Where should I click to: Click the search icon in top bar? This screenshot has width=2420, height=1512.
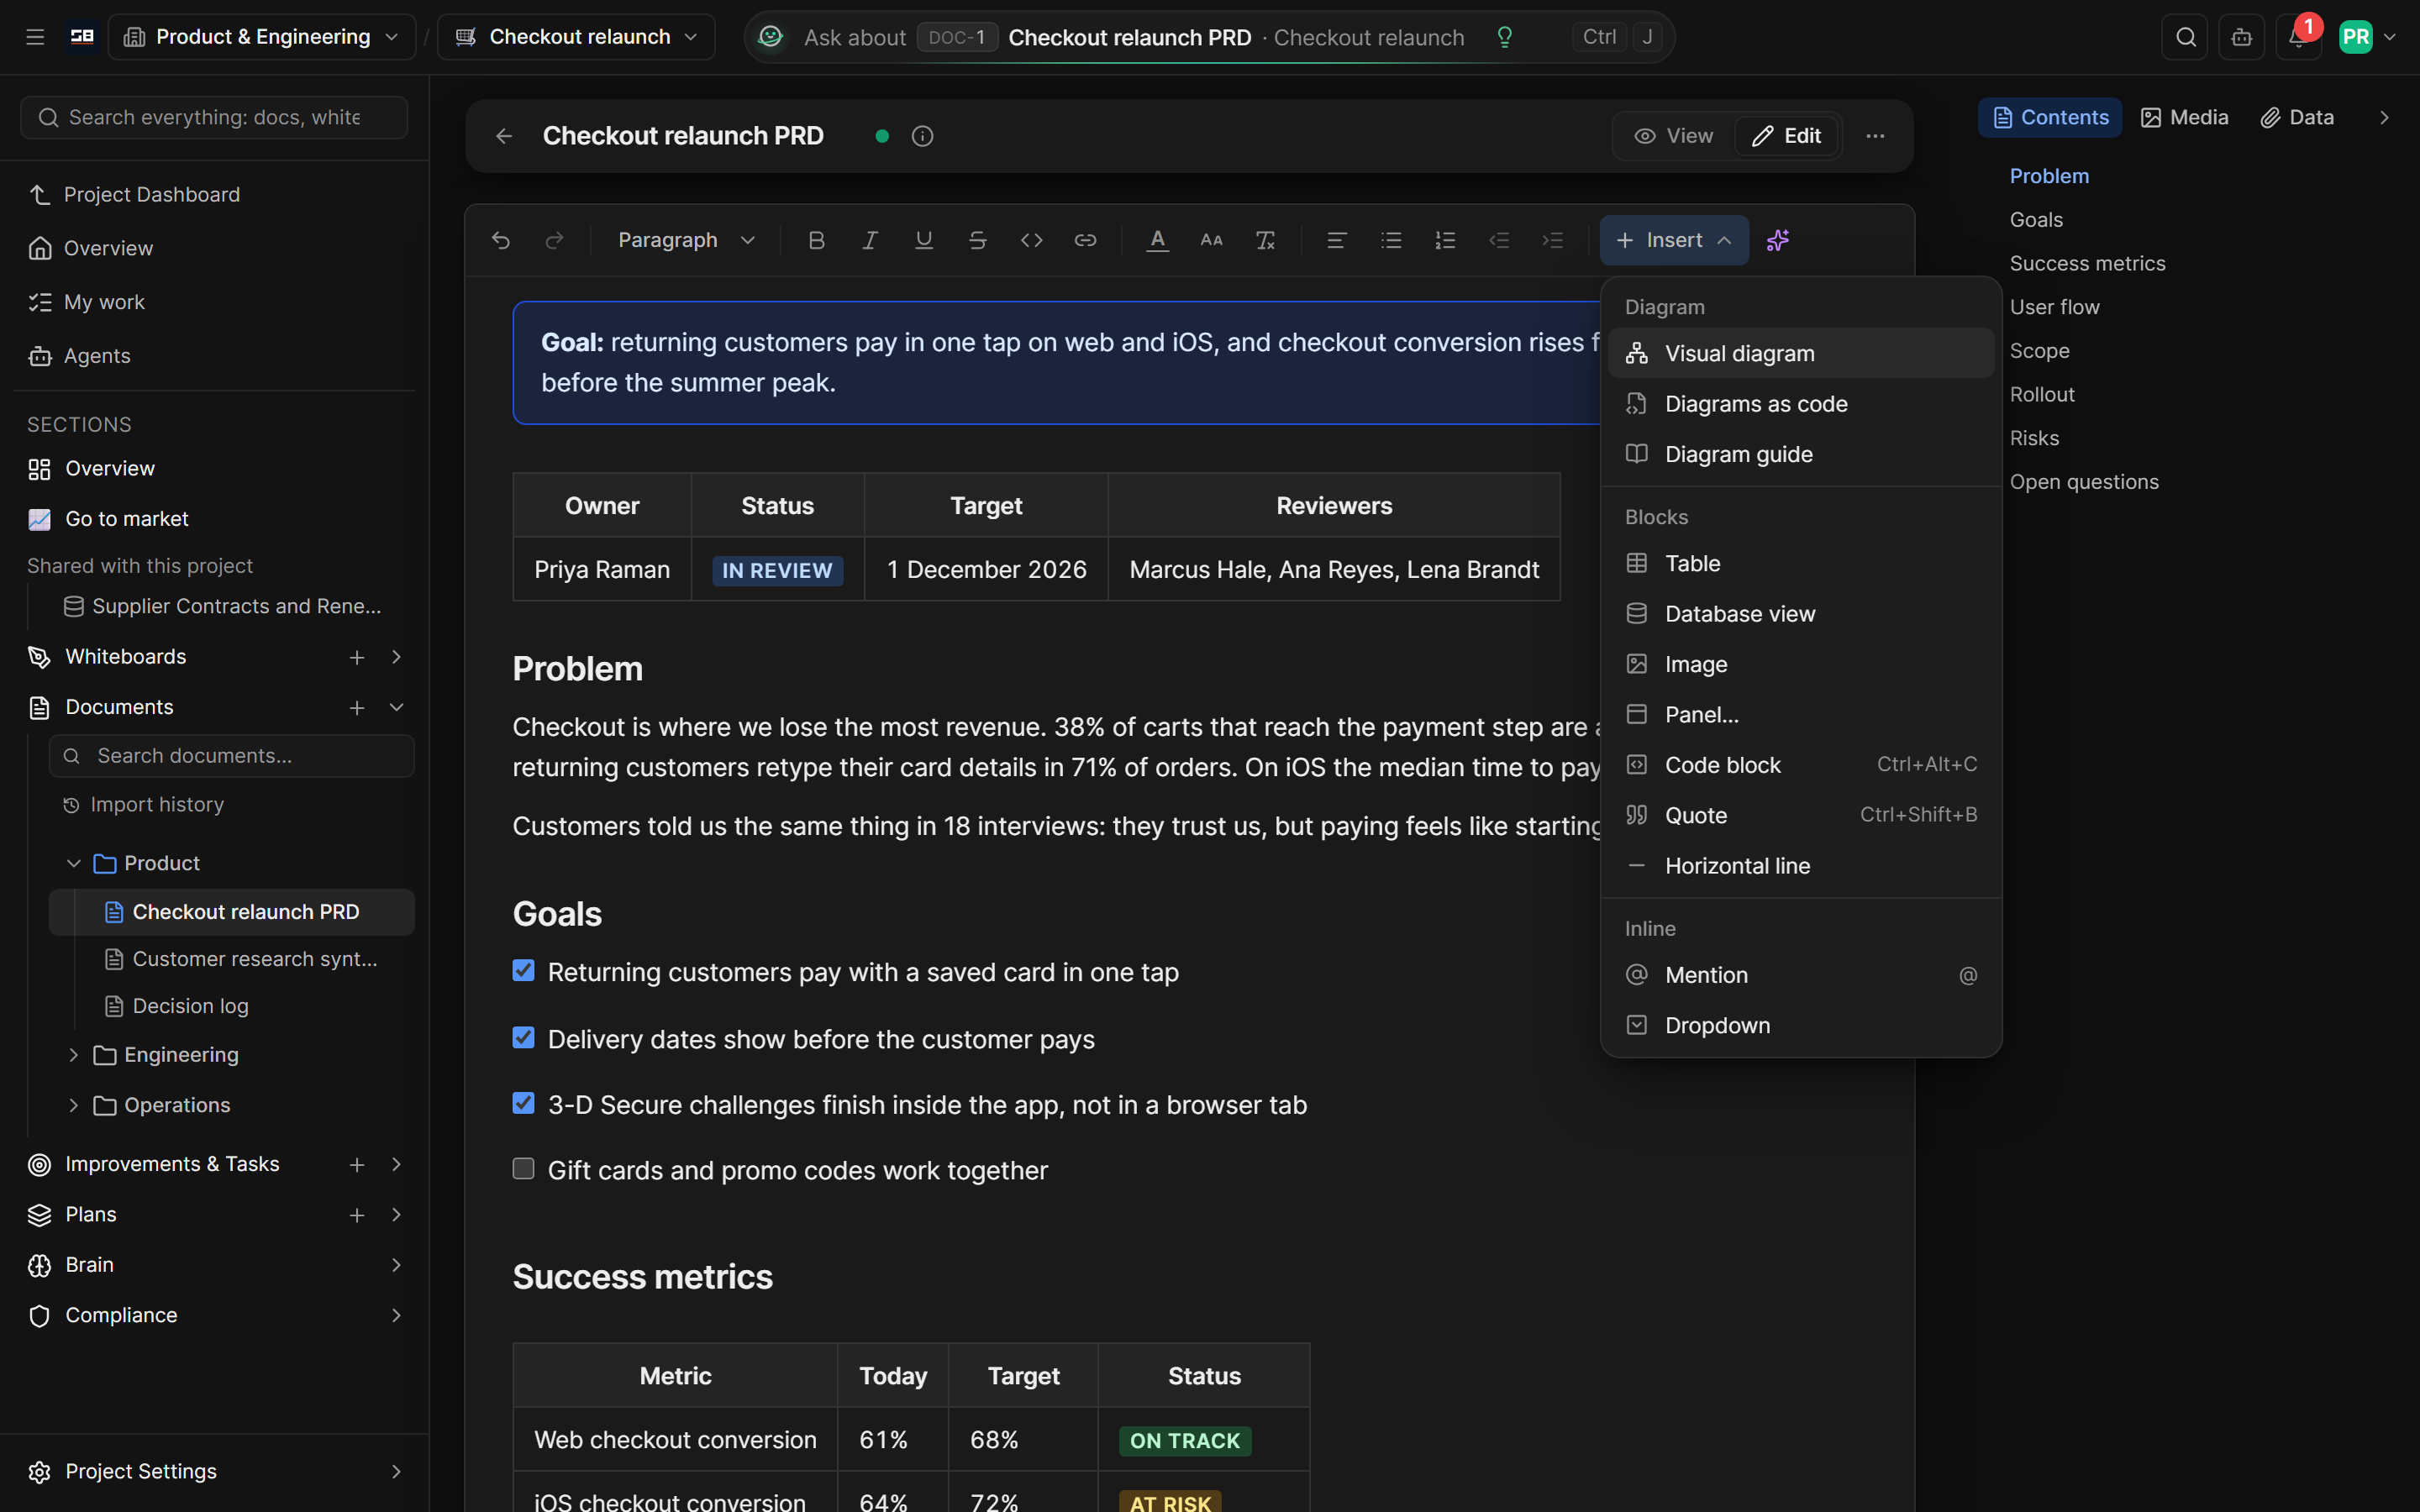point(2186,37)
